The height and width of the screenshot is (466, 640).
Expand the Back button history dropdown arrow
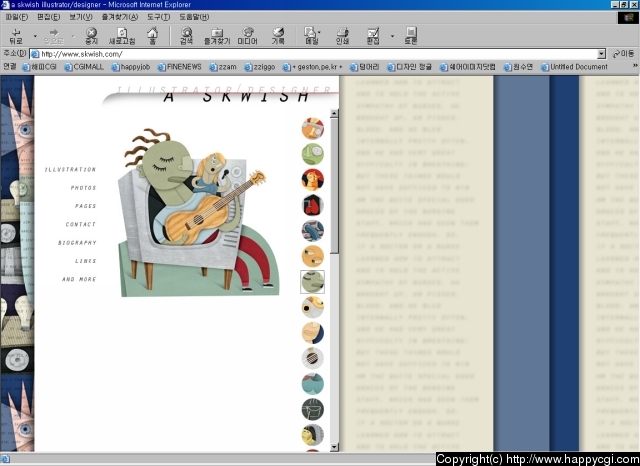35,36
